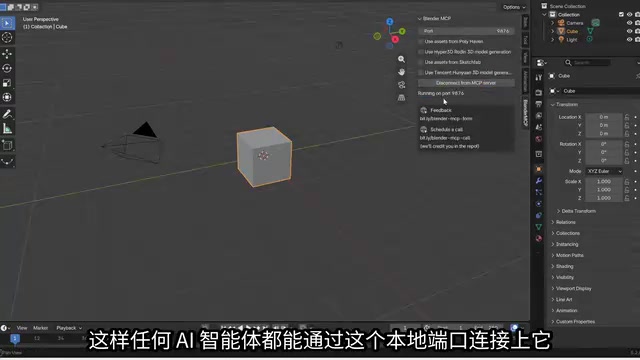Viewport: 640px width, 360px height.
Task: Collapse the Collection tree in outliner
Action: tap(544, 14)
